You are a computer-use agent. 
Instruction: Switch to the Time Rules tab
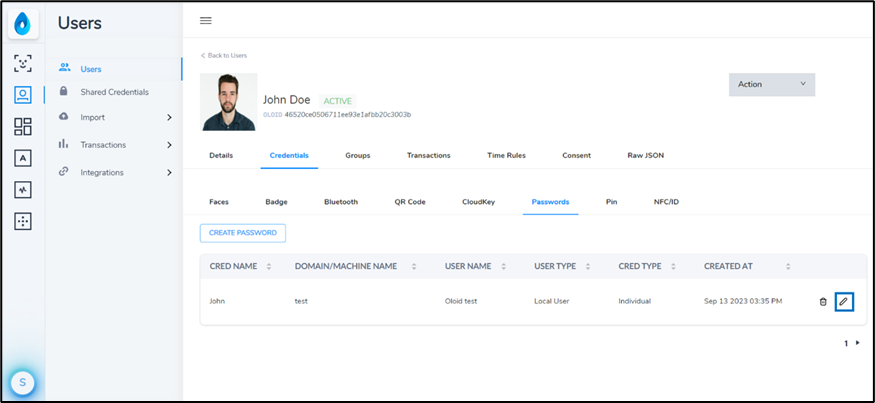pyautogui.click(x=506, y=155)
